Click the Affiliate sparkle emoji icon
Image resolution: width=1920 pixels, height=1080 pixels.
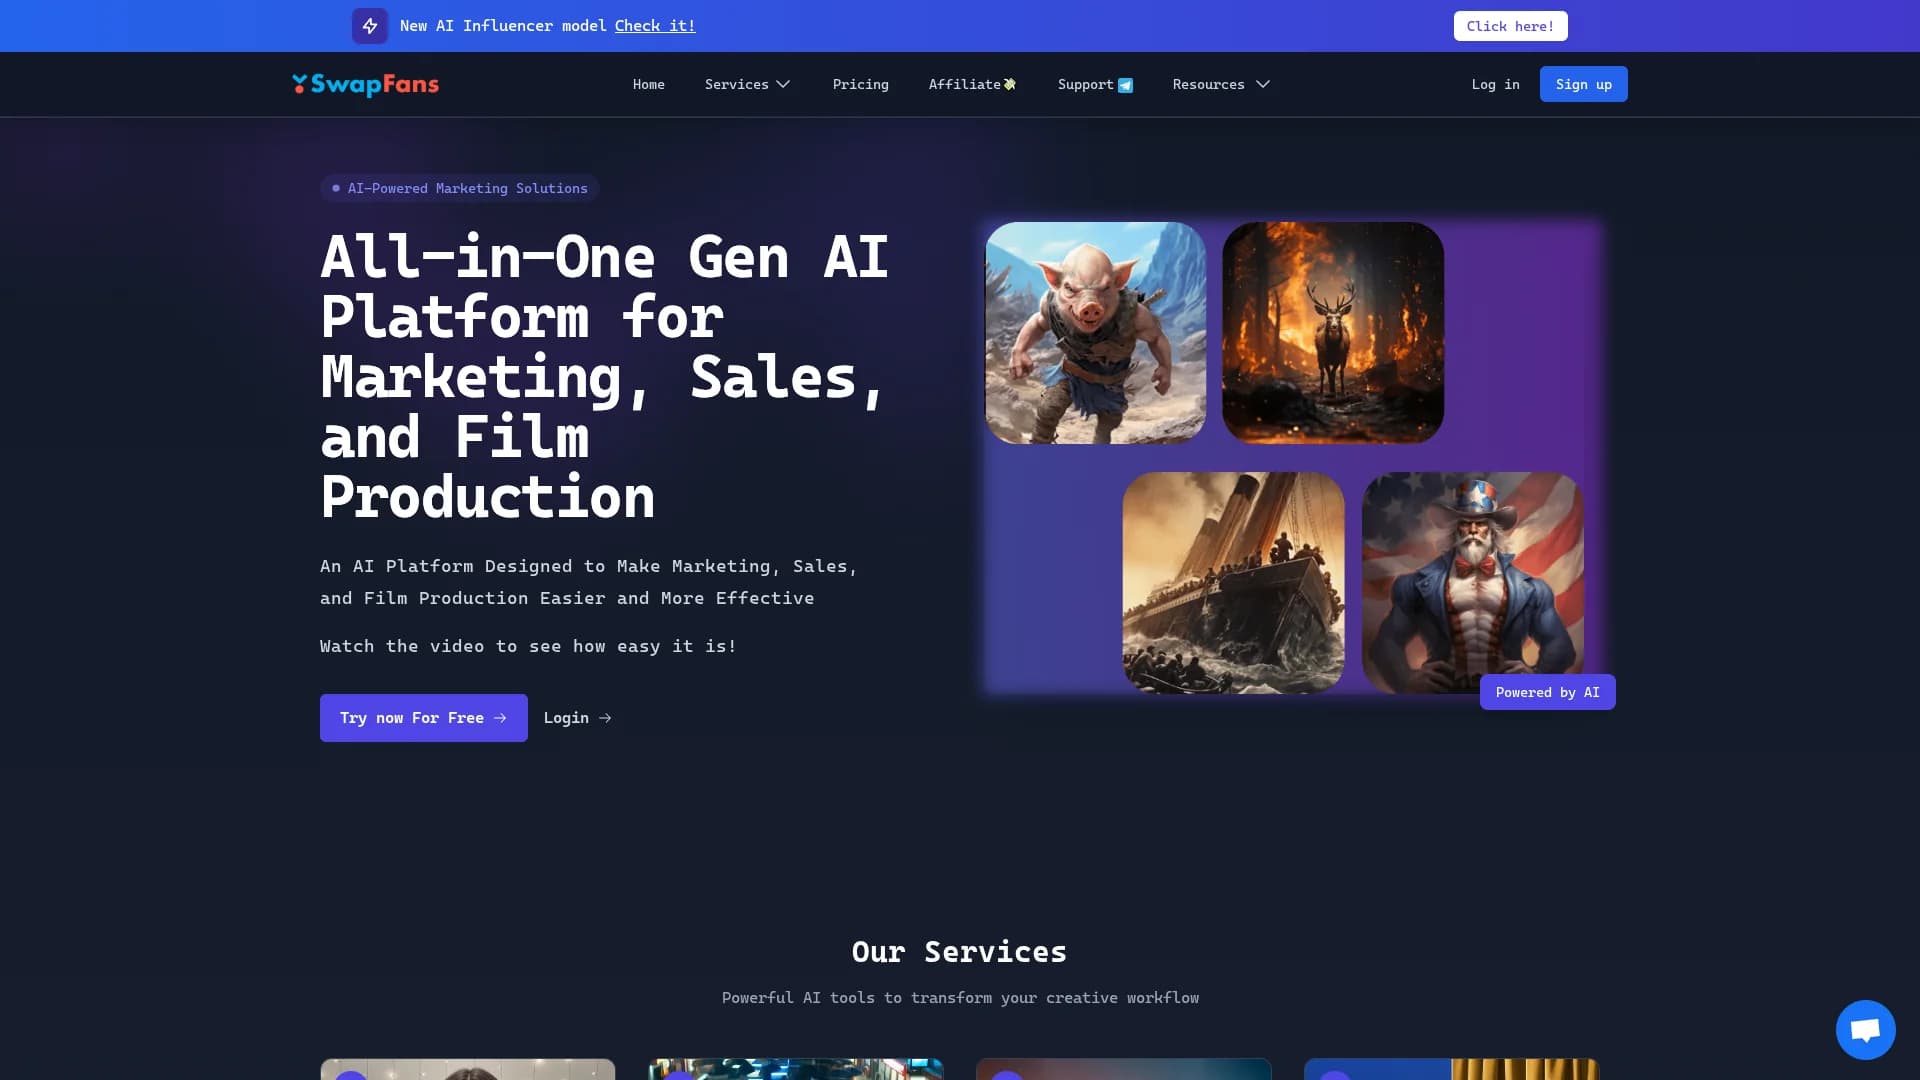point(1010,84)
